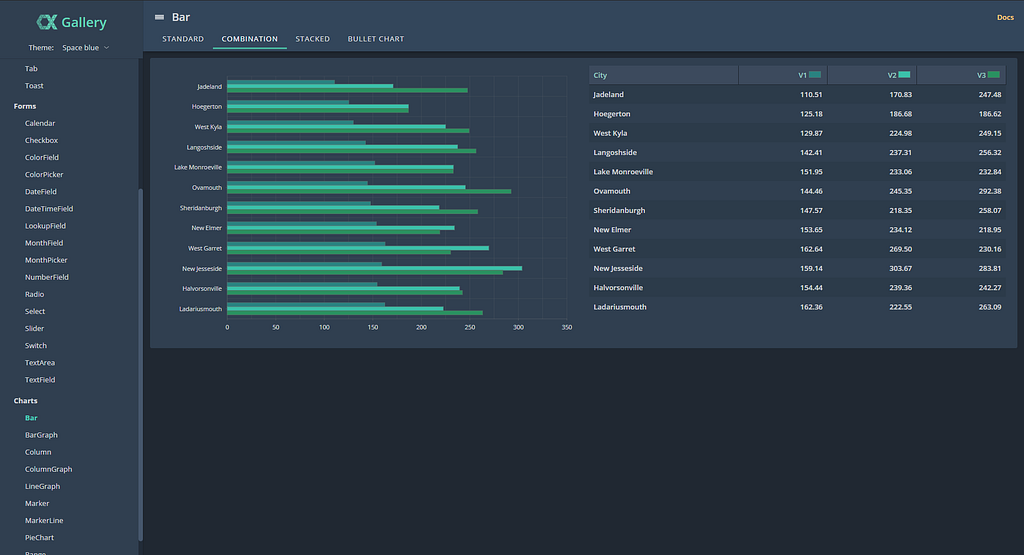Sort table by the City column header
Image resolution: width=1024 pixels, height=555 pixels.
coord(664,75)
